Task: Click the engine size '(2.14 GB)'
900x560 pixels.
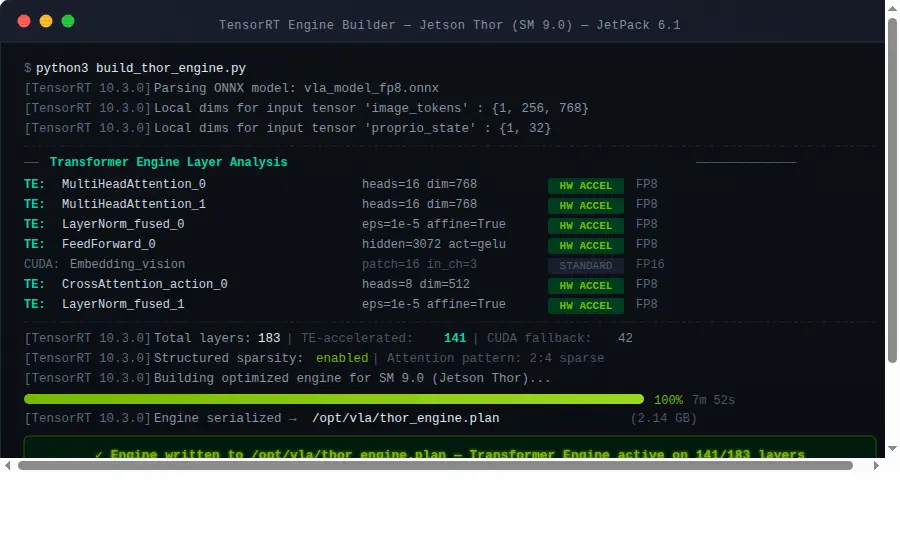Action: click(664, 419)
